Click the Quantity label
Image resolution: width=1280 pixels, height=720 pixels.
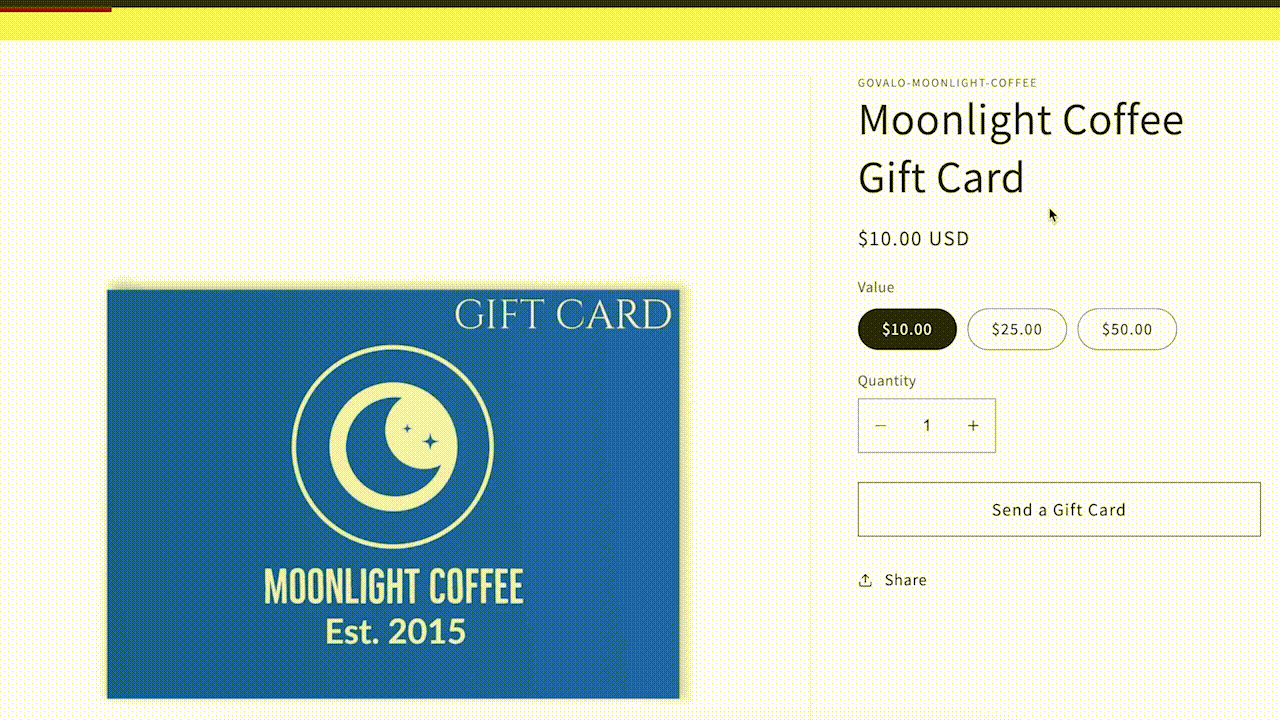pos(886,381)
